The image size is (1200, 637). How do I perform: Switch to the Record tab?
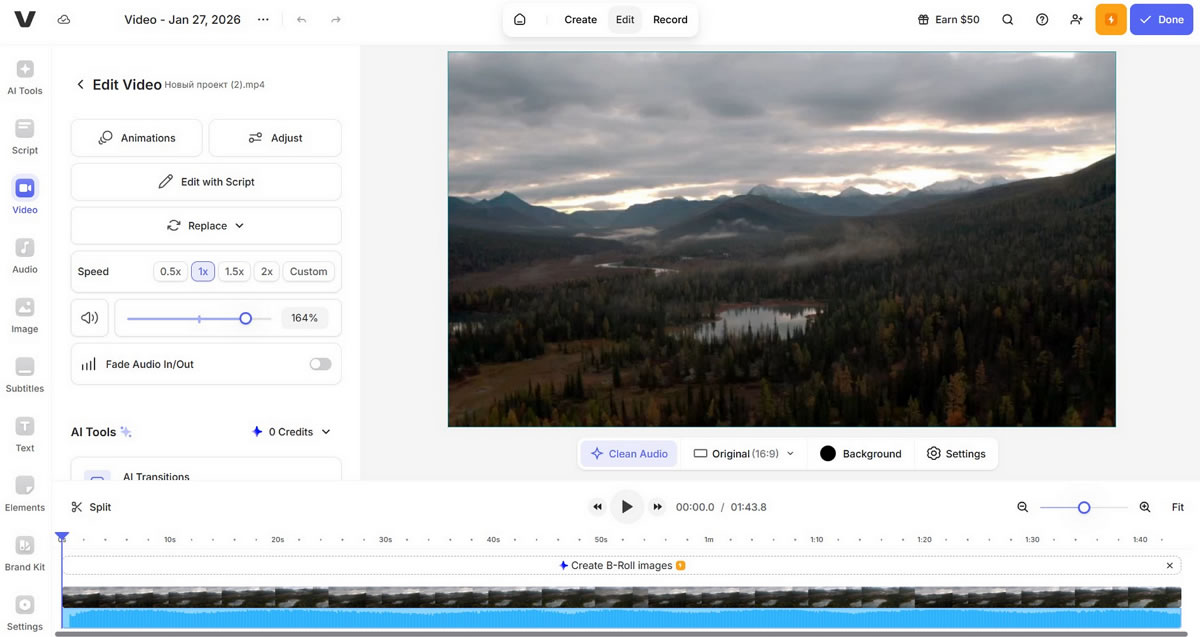pyautogui.click(x=670, y=20)
